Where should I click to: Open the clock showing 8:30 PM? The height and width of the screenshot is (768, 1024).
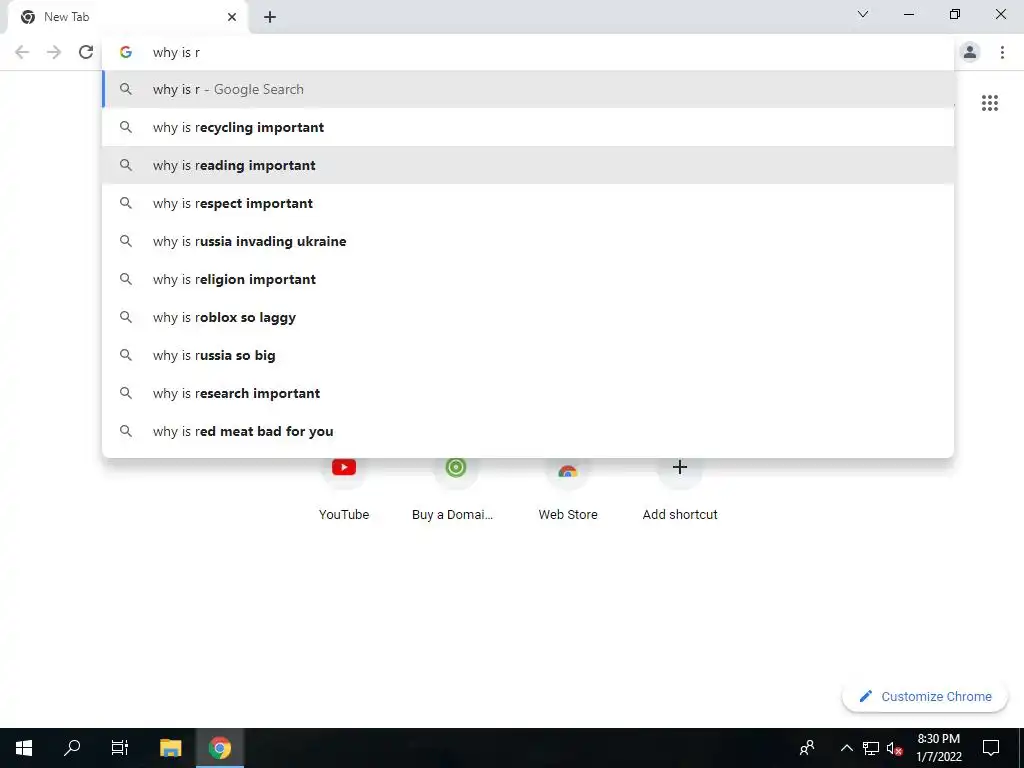coord(938,748)
